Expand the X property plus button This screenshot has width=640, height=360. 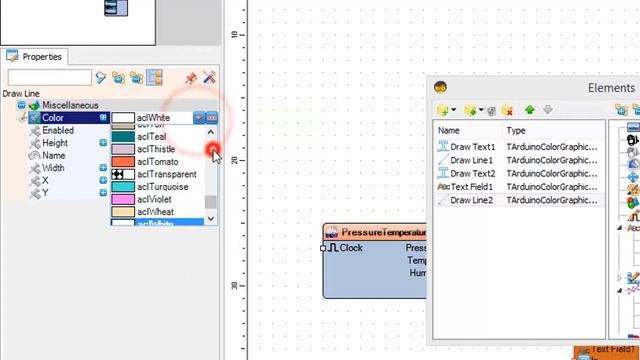coord(103,180)
